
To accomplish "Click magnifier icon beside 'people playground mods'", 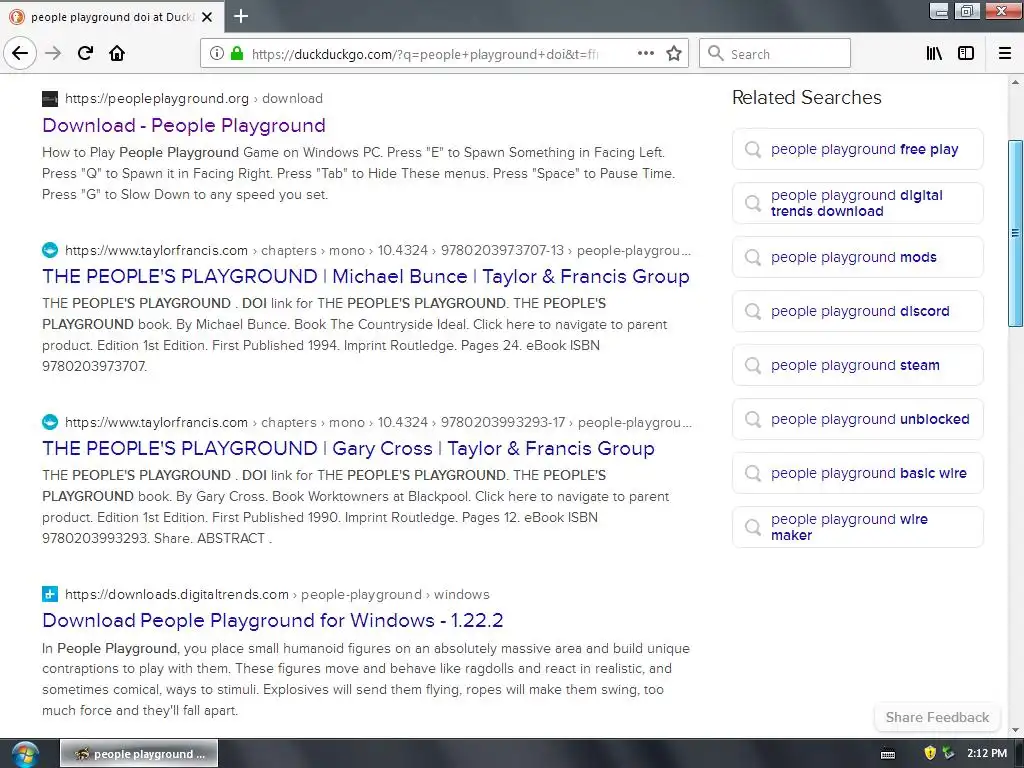I will pyautogui.click(x=753, y=257).
